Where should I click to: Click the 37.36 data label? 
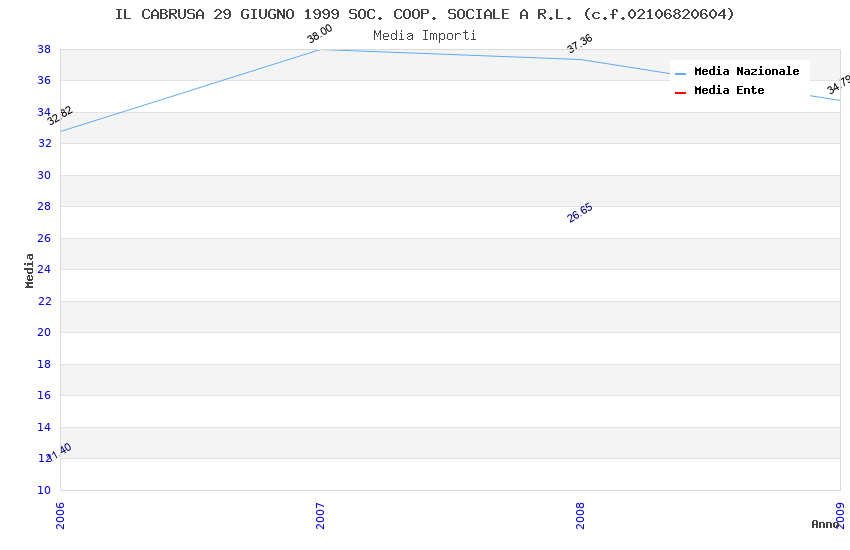click(579, 44)
